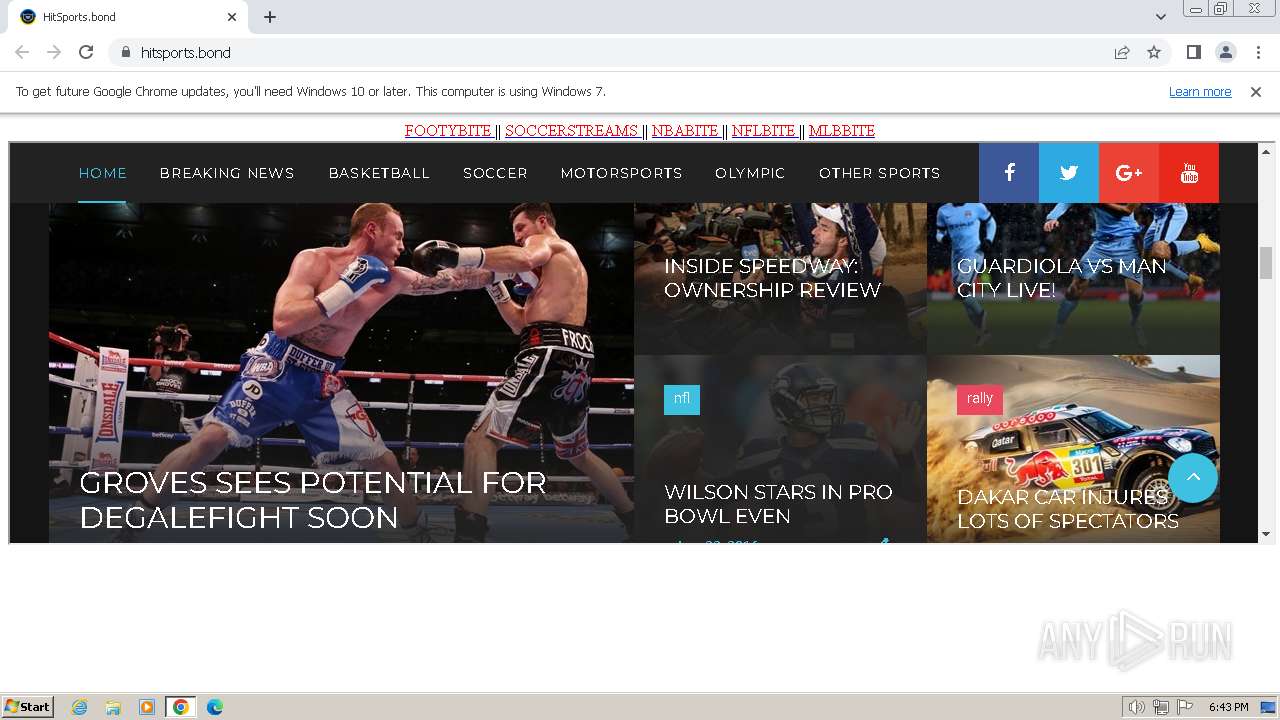
Task: Open the Chrome three-dot menu
Action: (1258, 52)
